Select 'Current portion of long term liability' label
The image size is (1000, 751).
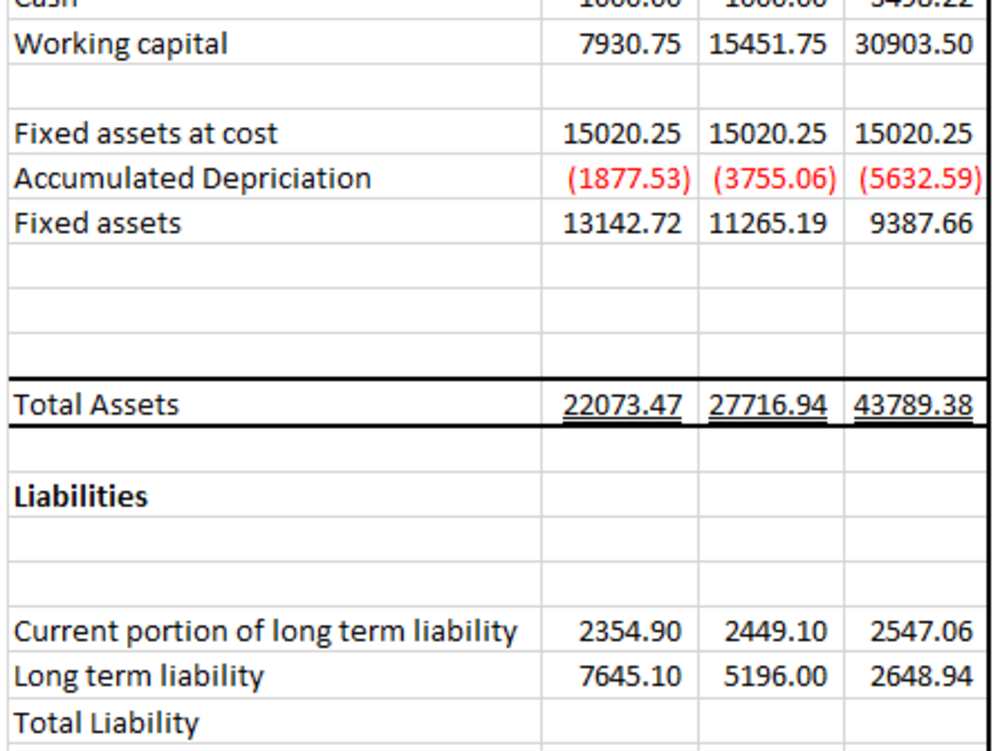tap(265, 632)
